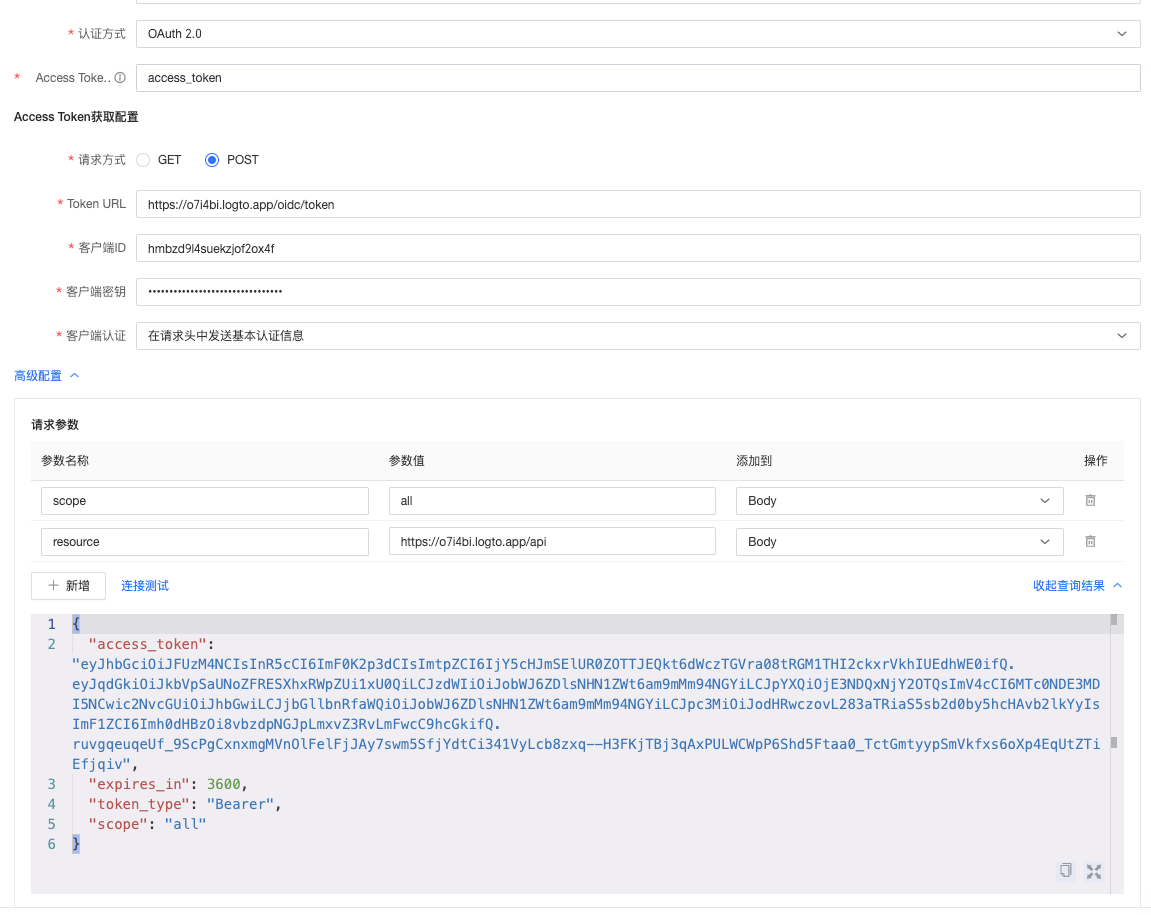This screenshot has height=915, width=1151.
Task: Click the Token URL input field
Action: tap(638, 205)
